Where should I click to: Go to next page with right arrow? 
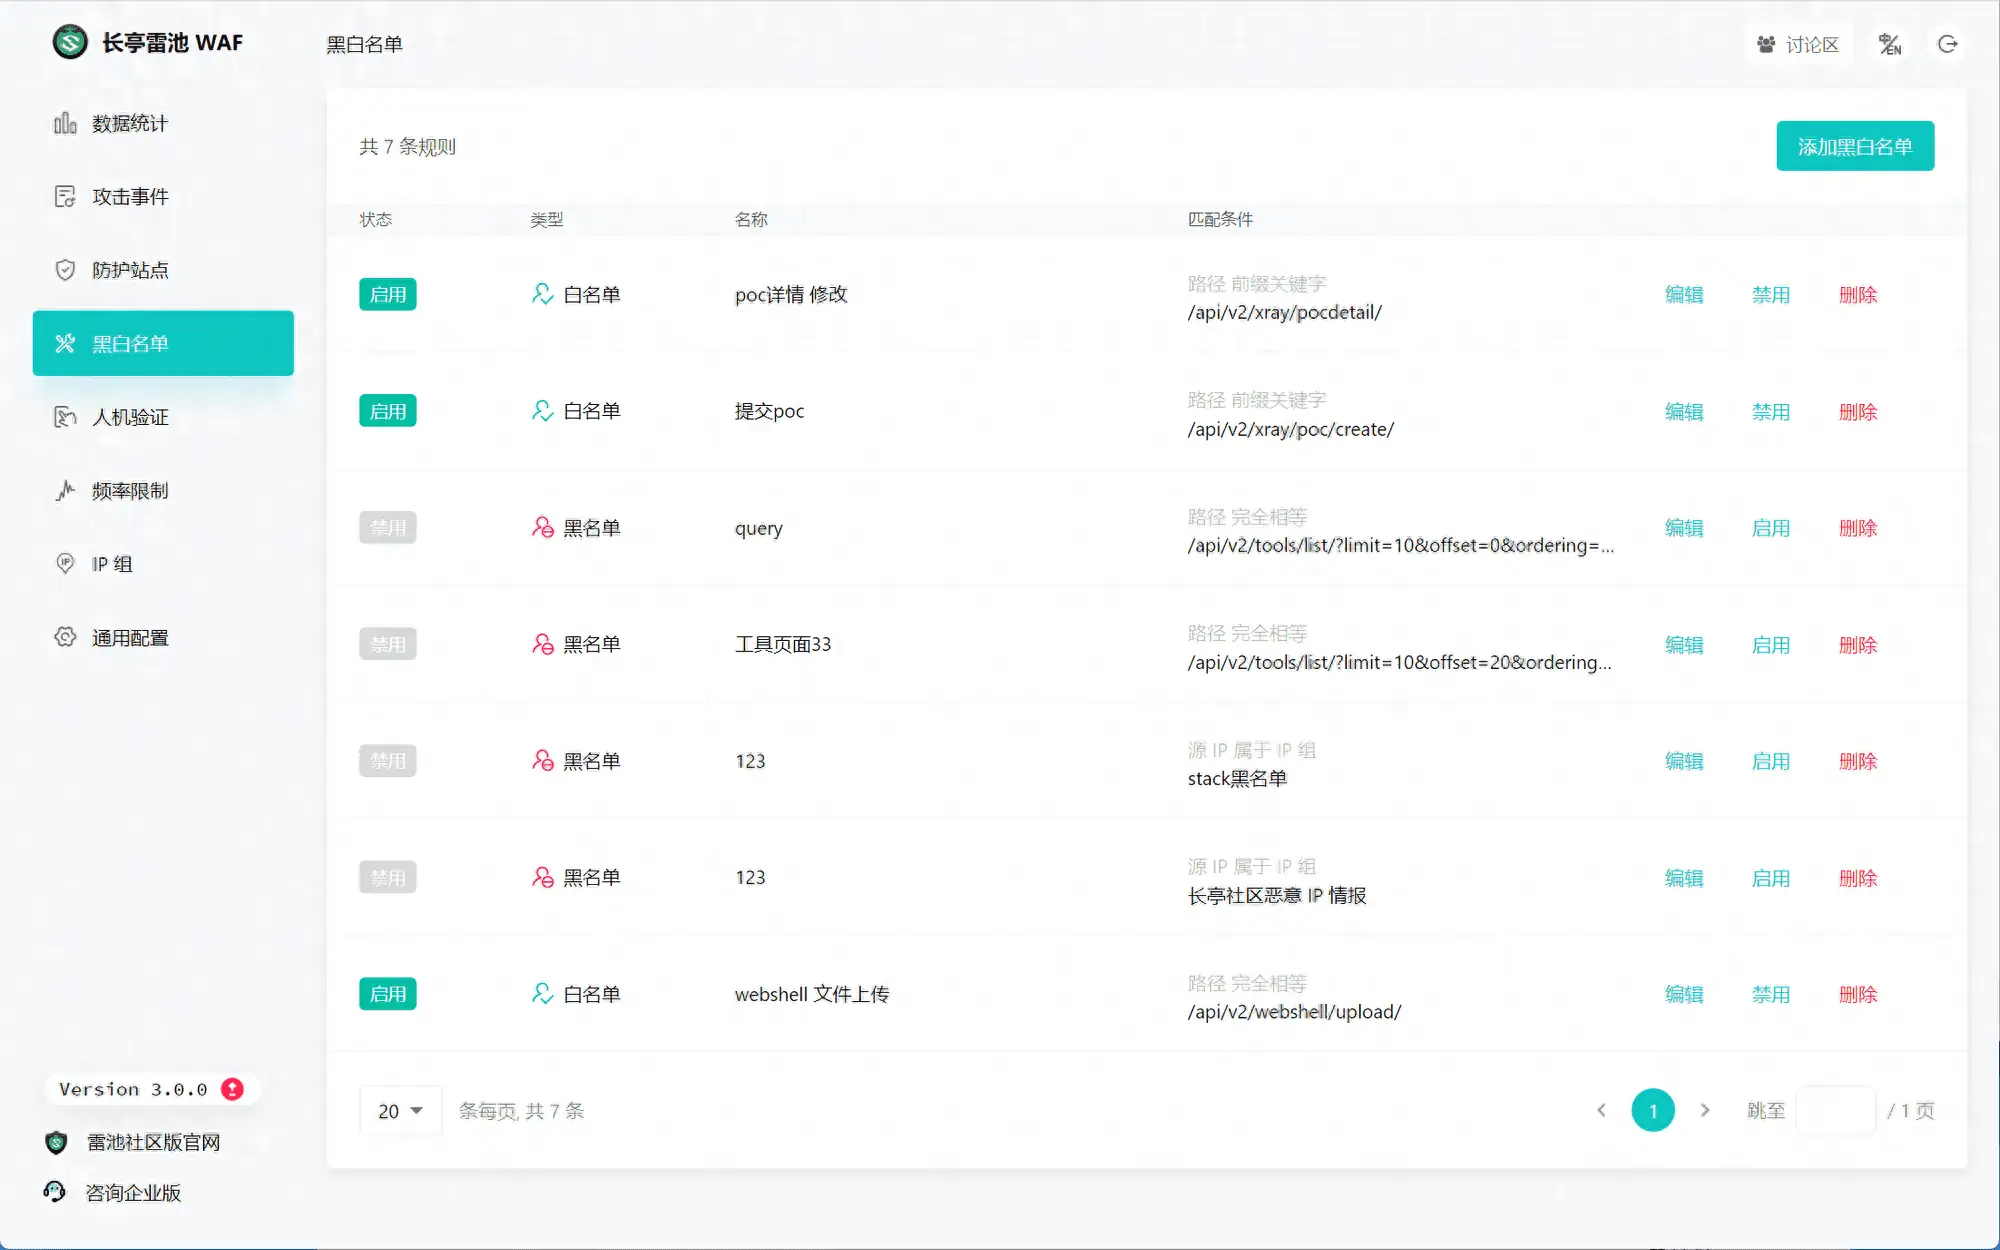click(1706, 1110)
